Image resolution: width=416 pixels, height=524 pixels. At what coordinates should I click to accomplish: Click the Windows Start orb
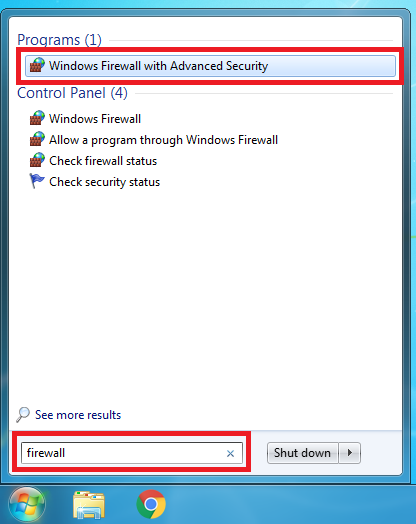coord(27,505)
